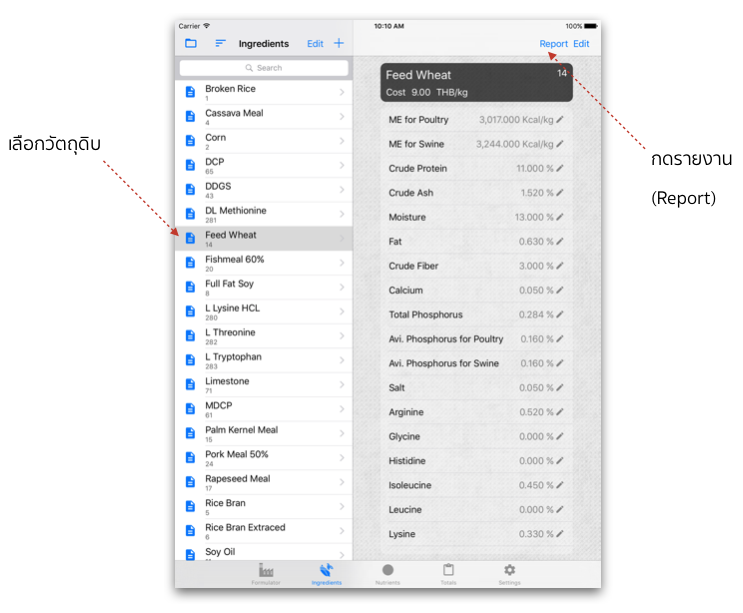Select Palm Kernel Meal ingredient
This screenshot has height=613, width=743.
(x=264, y=433)
